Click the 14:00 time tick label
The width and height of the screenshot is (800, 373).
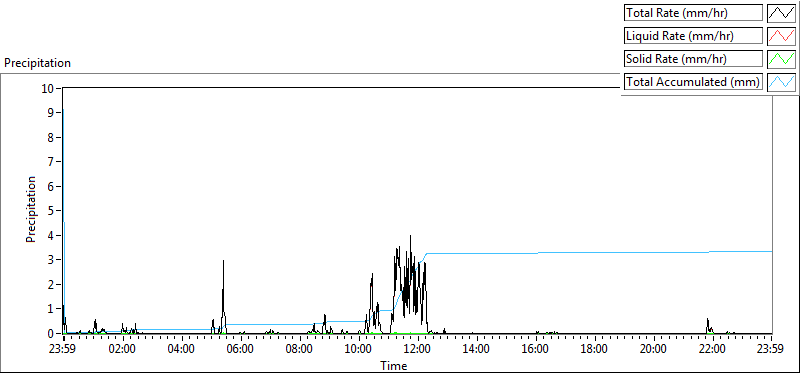click(477, 350)
